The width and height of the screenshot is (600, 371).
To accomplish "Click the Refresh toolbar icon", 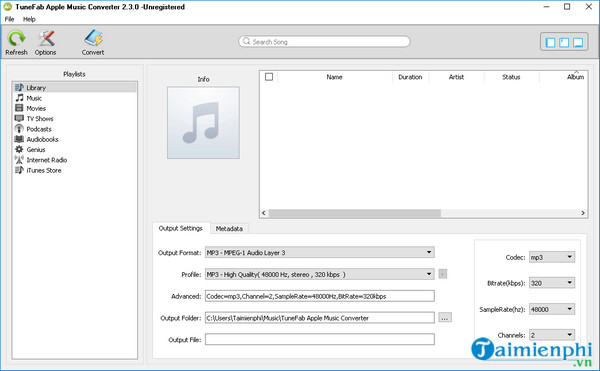I will pyautogui.click(x=16, y=39).
